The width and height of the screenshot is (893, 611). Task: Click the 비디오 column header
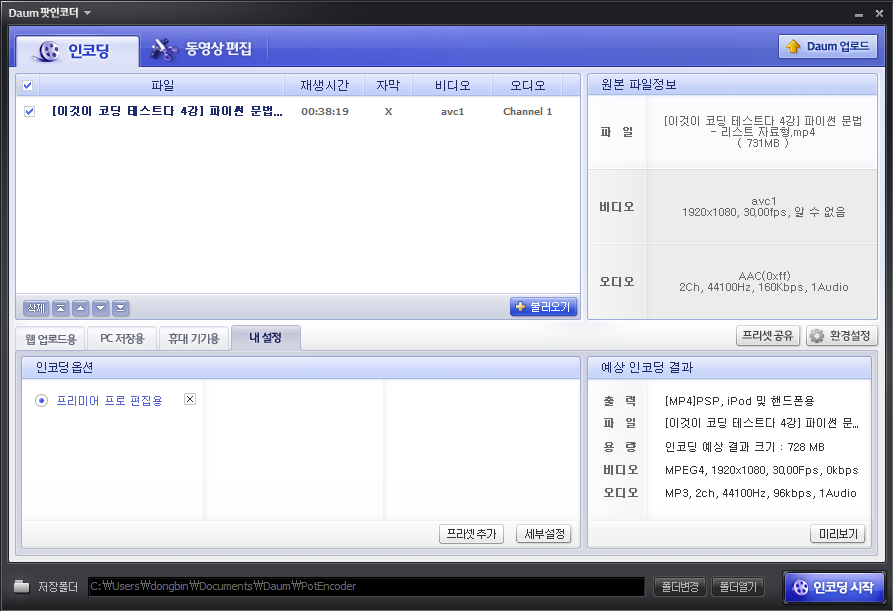pyautogui.click(x=452, y=85)
